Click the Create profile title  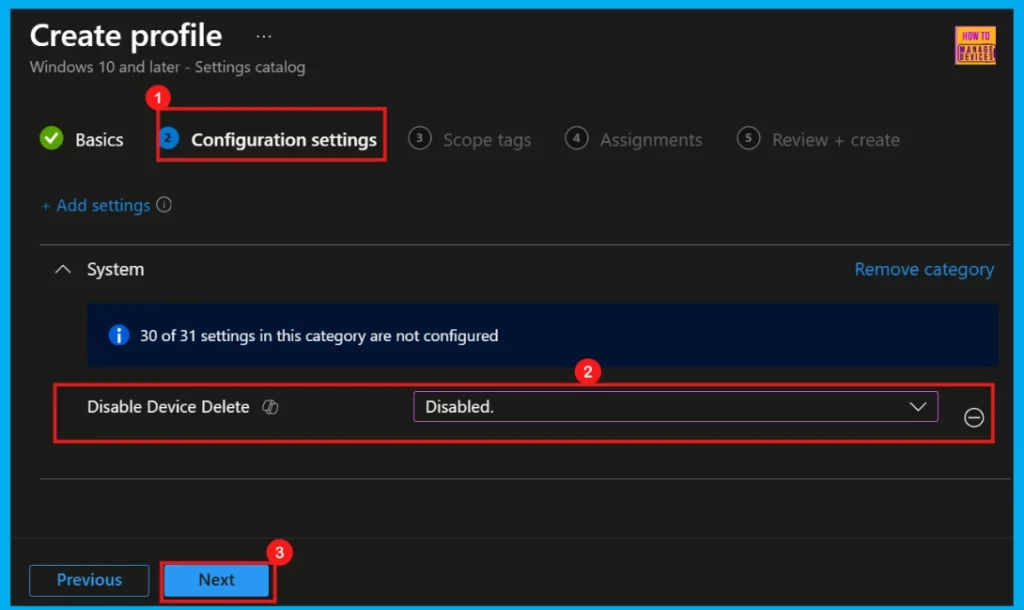click(x=125, y=36)
